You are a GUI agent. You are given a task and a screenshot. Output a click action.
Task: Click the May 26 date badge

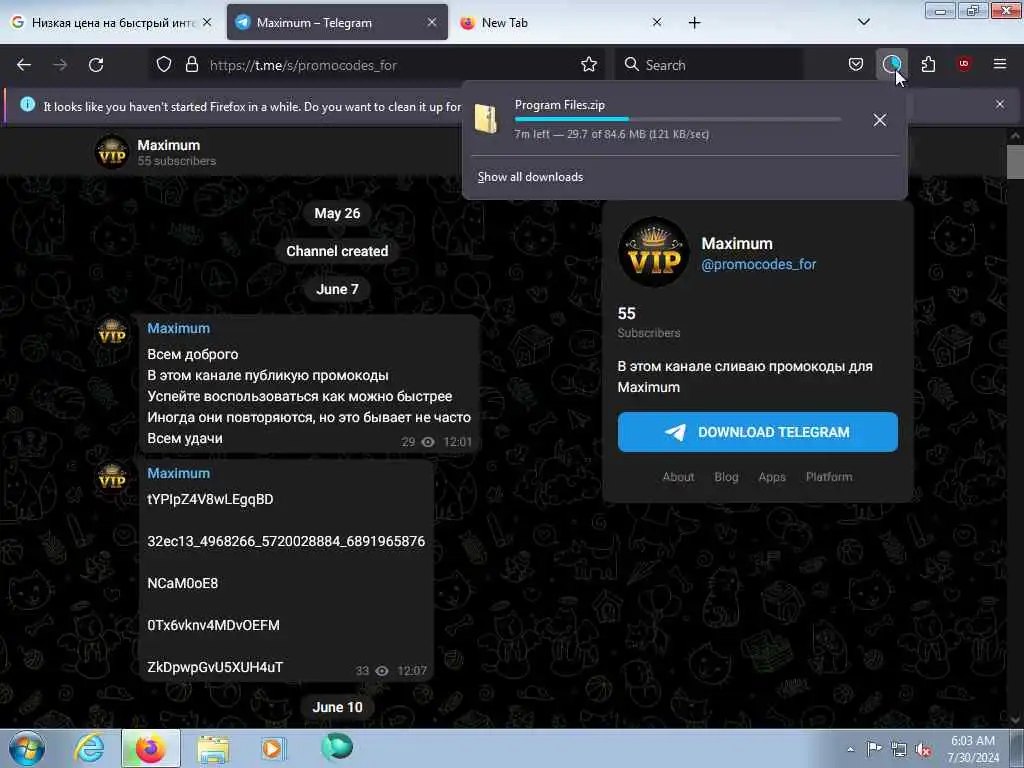coord(337,214)
